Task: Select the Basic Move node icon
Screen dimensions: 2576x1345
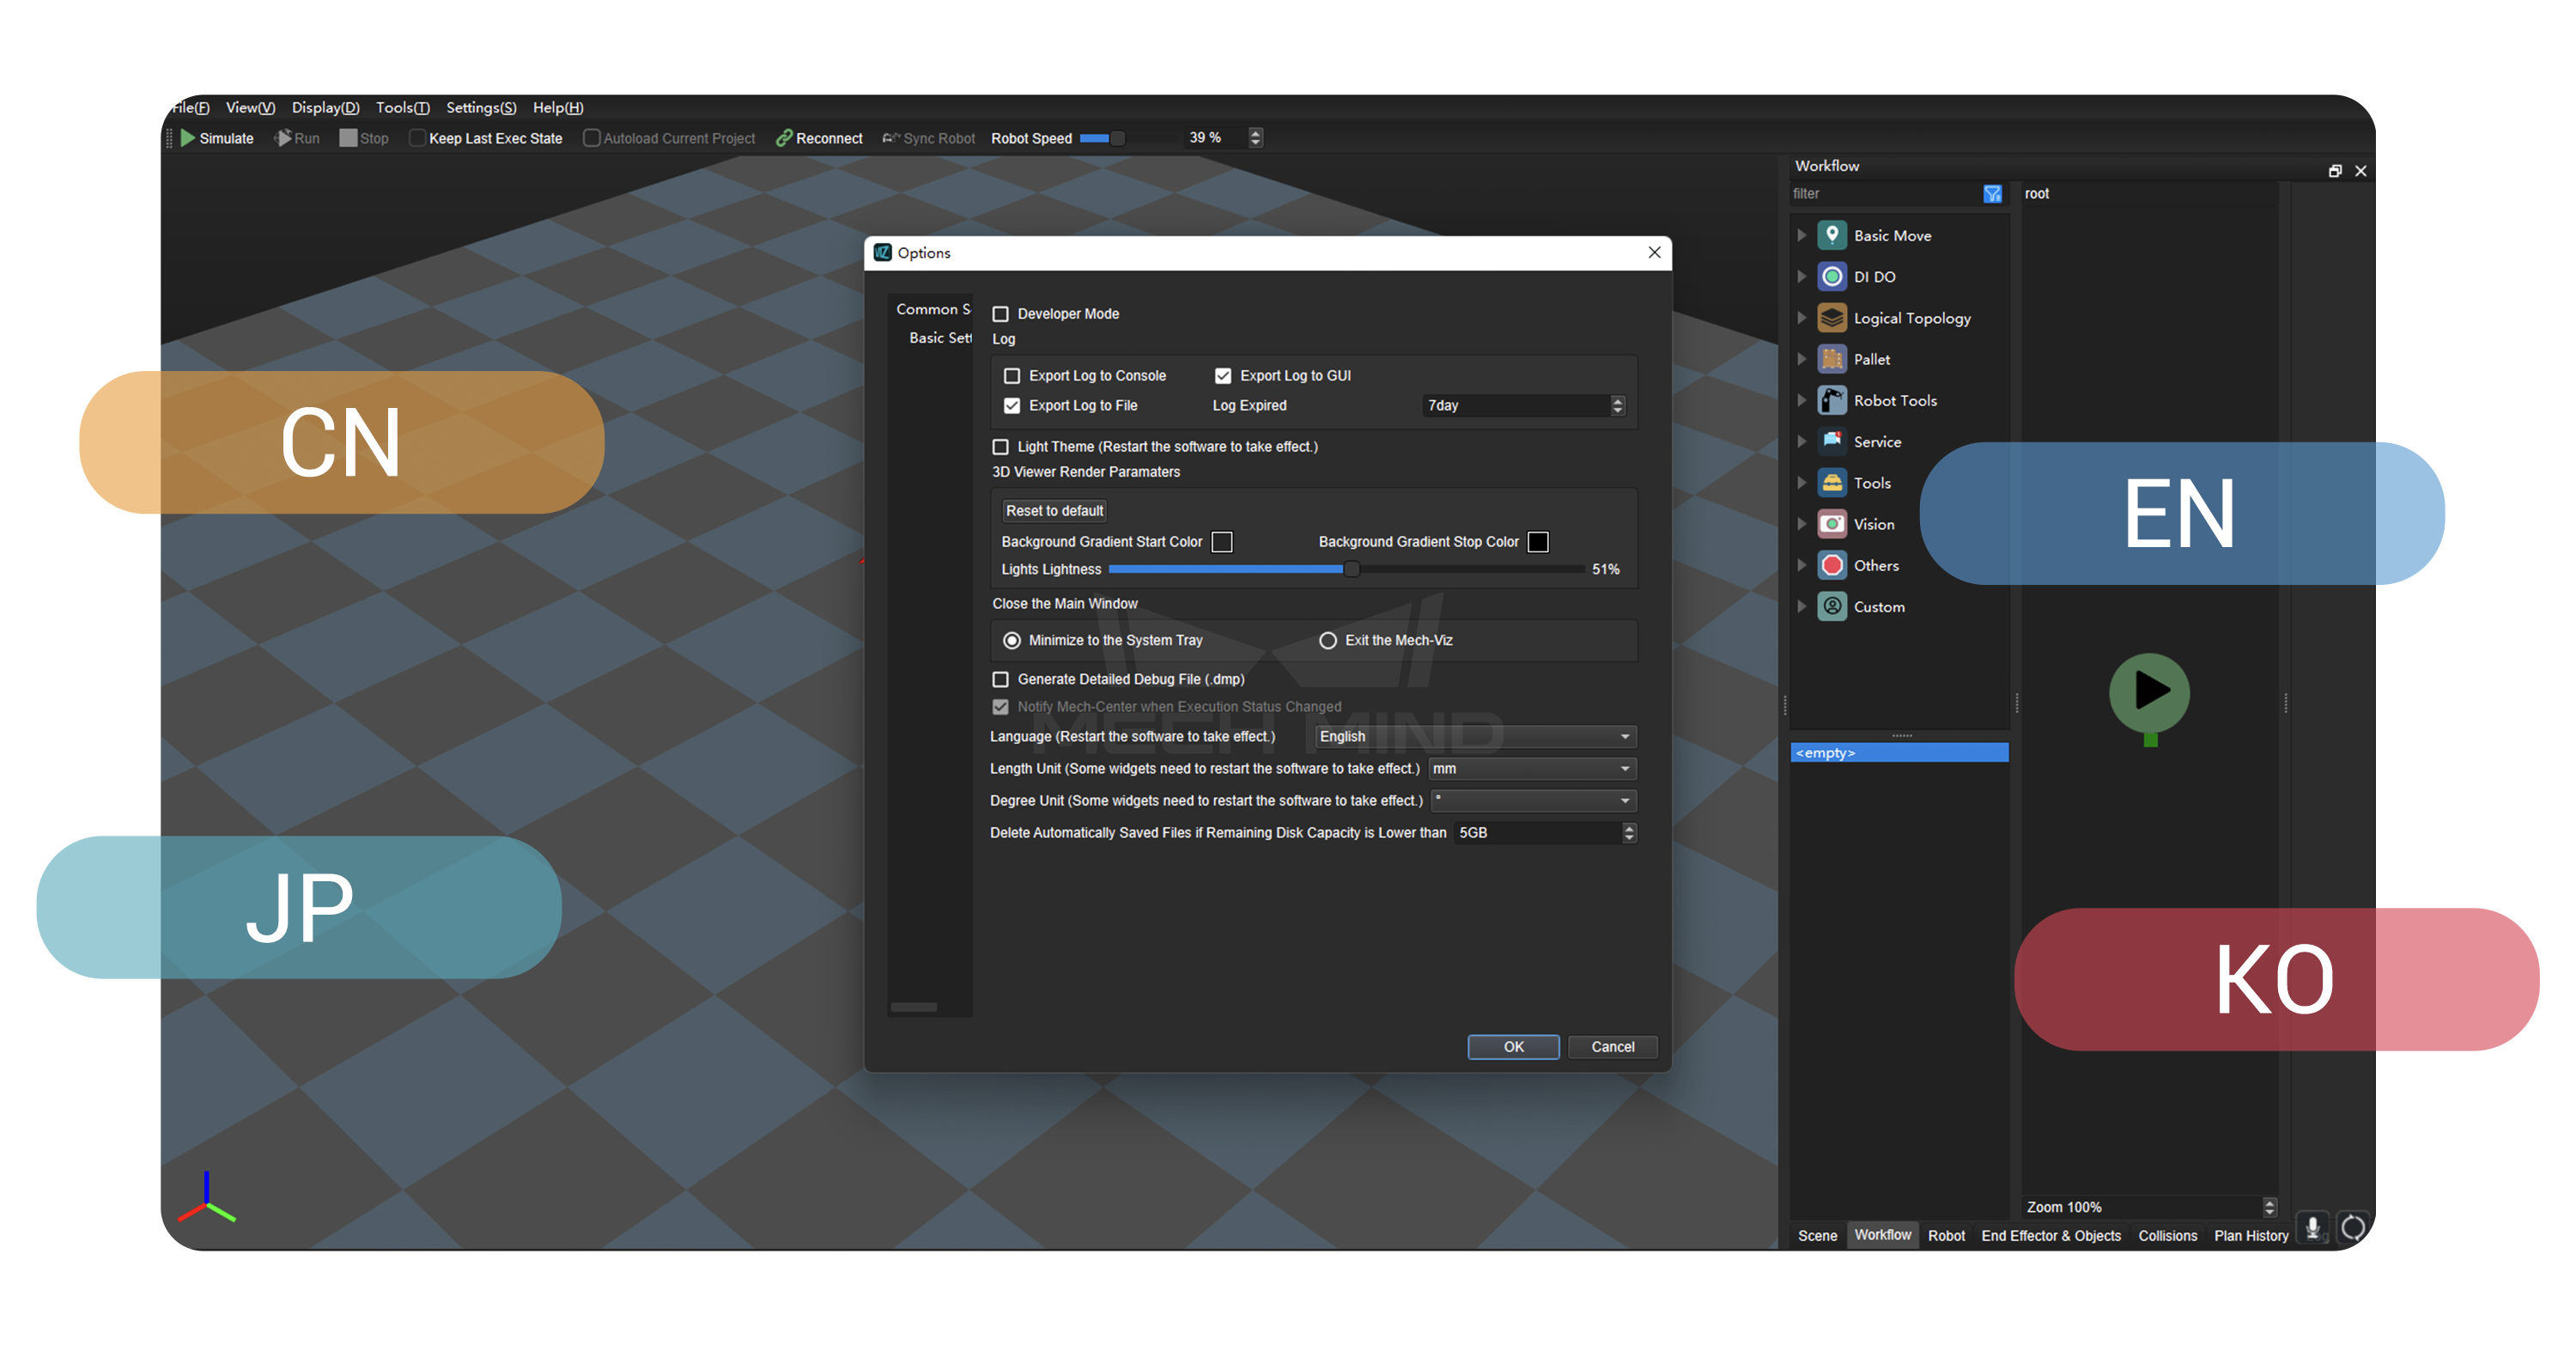Action: 1833,234
